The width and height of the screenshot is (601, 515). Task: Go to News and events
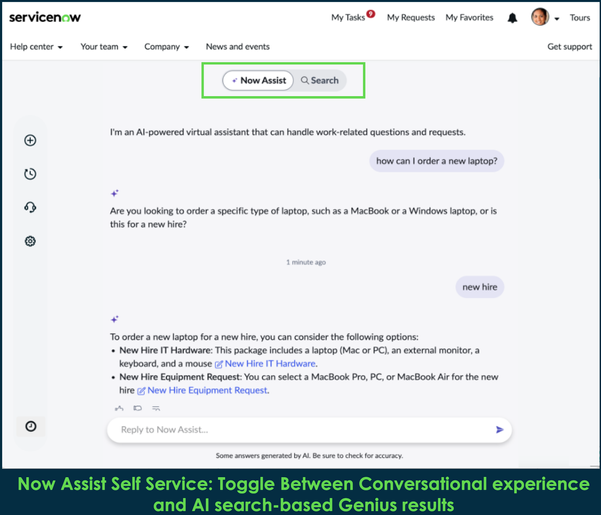pos(238,47)
